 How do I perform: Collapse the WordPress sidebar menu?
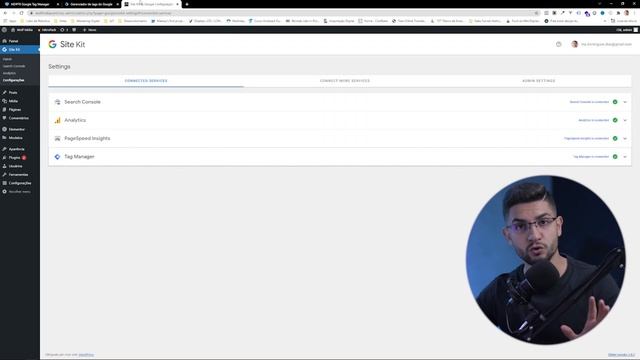click(x=19, y=191)
